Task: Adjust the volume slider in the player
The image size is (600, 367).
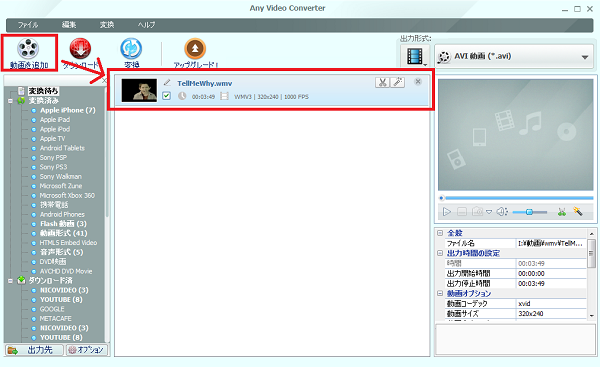Action: (530, 212)
